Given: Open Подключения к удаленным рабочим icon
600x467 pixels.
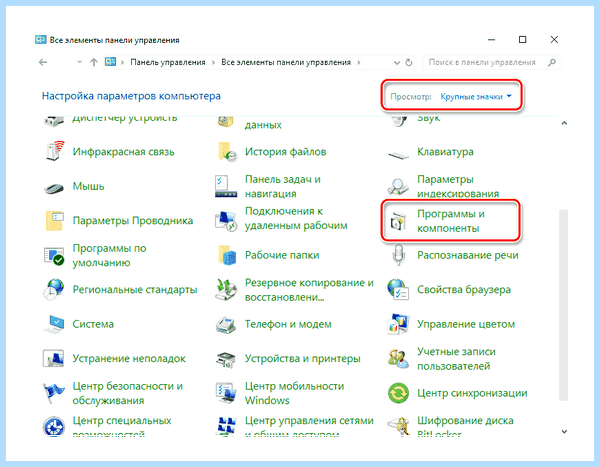Looking at the screenshot, I should click(226, 220).
